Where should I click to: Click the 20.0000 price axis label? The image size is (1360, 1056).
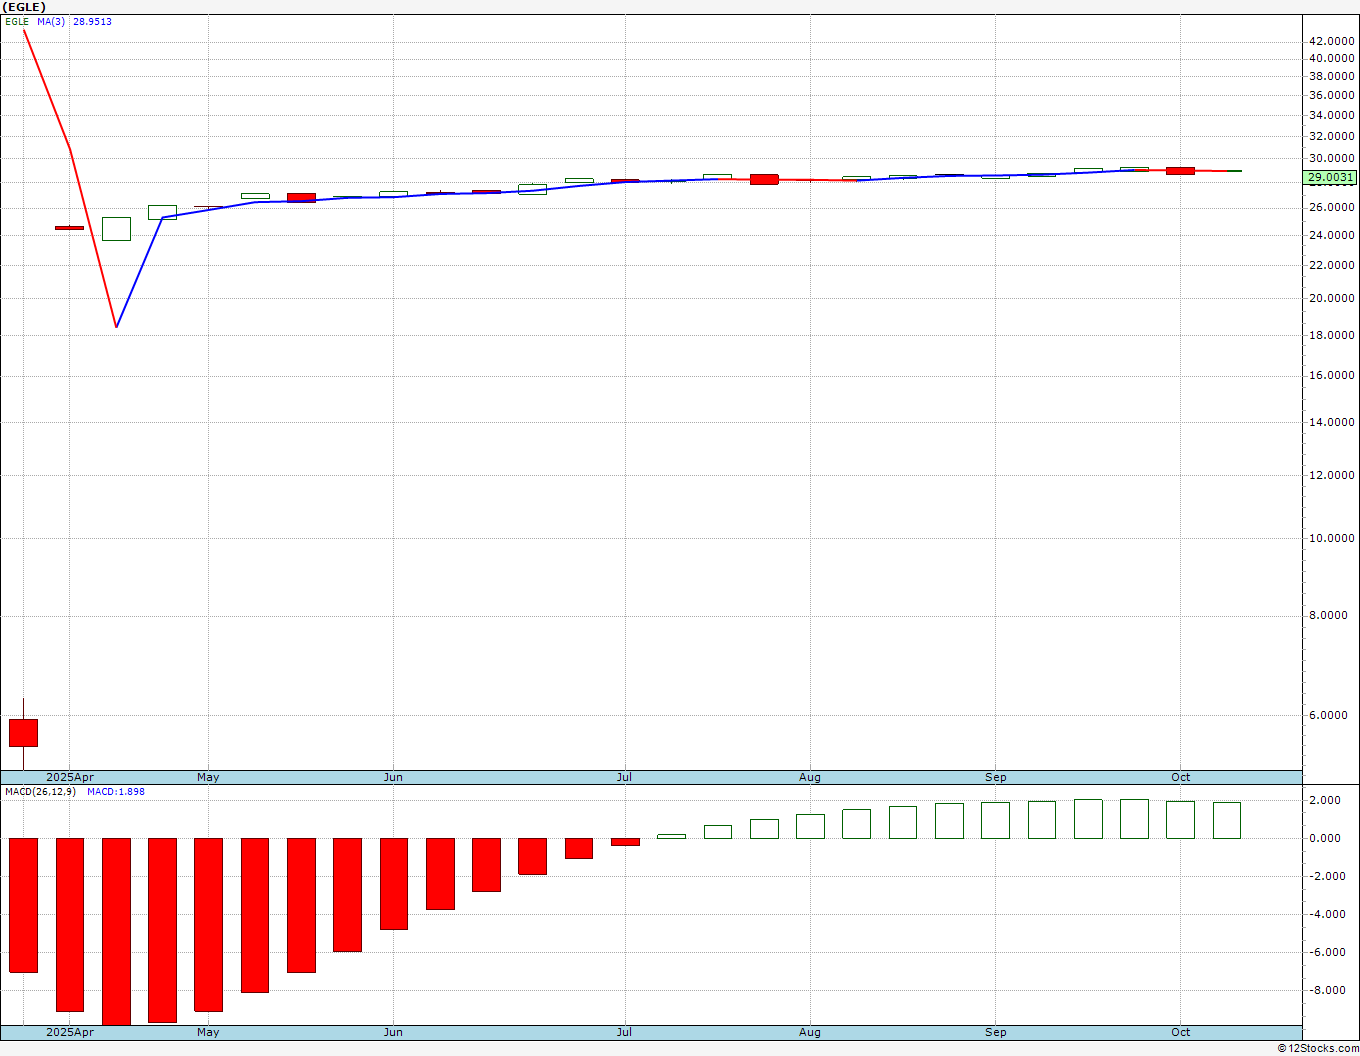(x=1331, y=298)
